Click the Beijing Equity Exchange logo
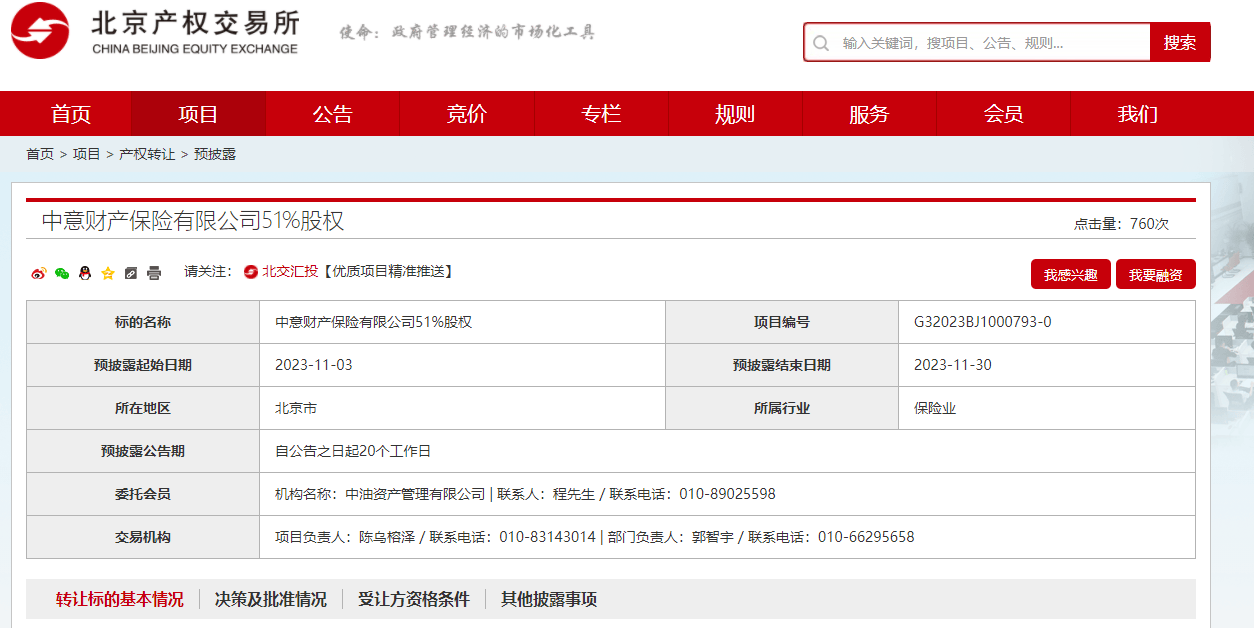Screen dimensions: 1254x628 [x=155, y=31]
